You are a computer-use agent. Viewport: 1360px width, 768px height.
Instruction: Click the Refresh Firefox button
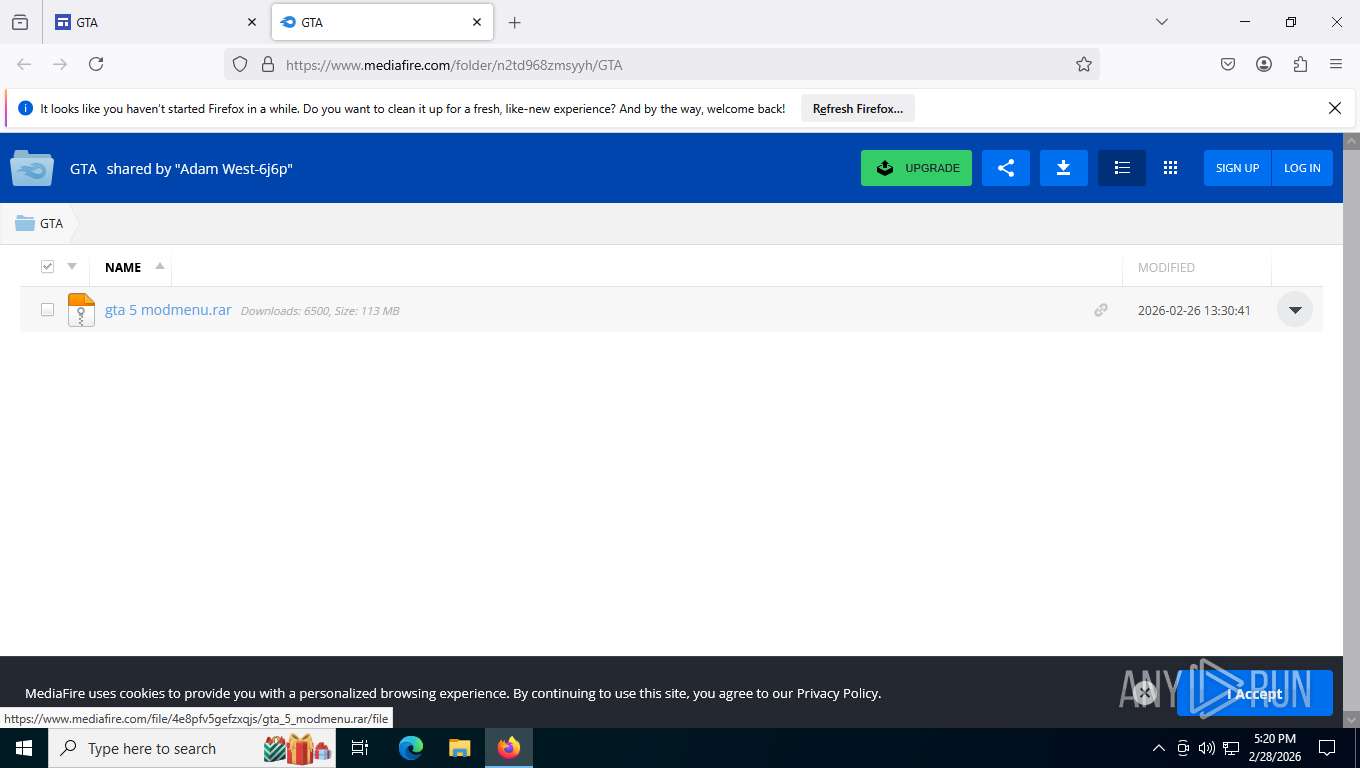point(858,109)
